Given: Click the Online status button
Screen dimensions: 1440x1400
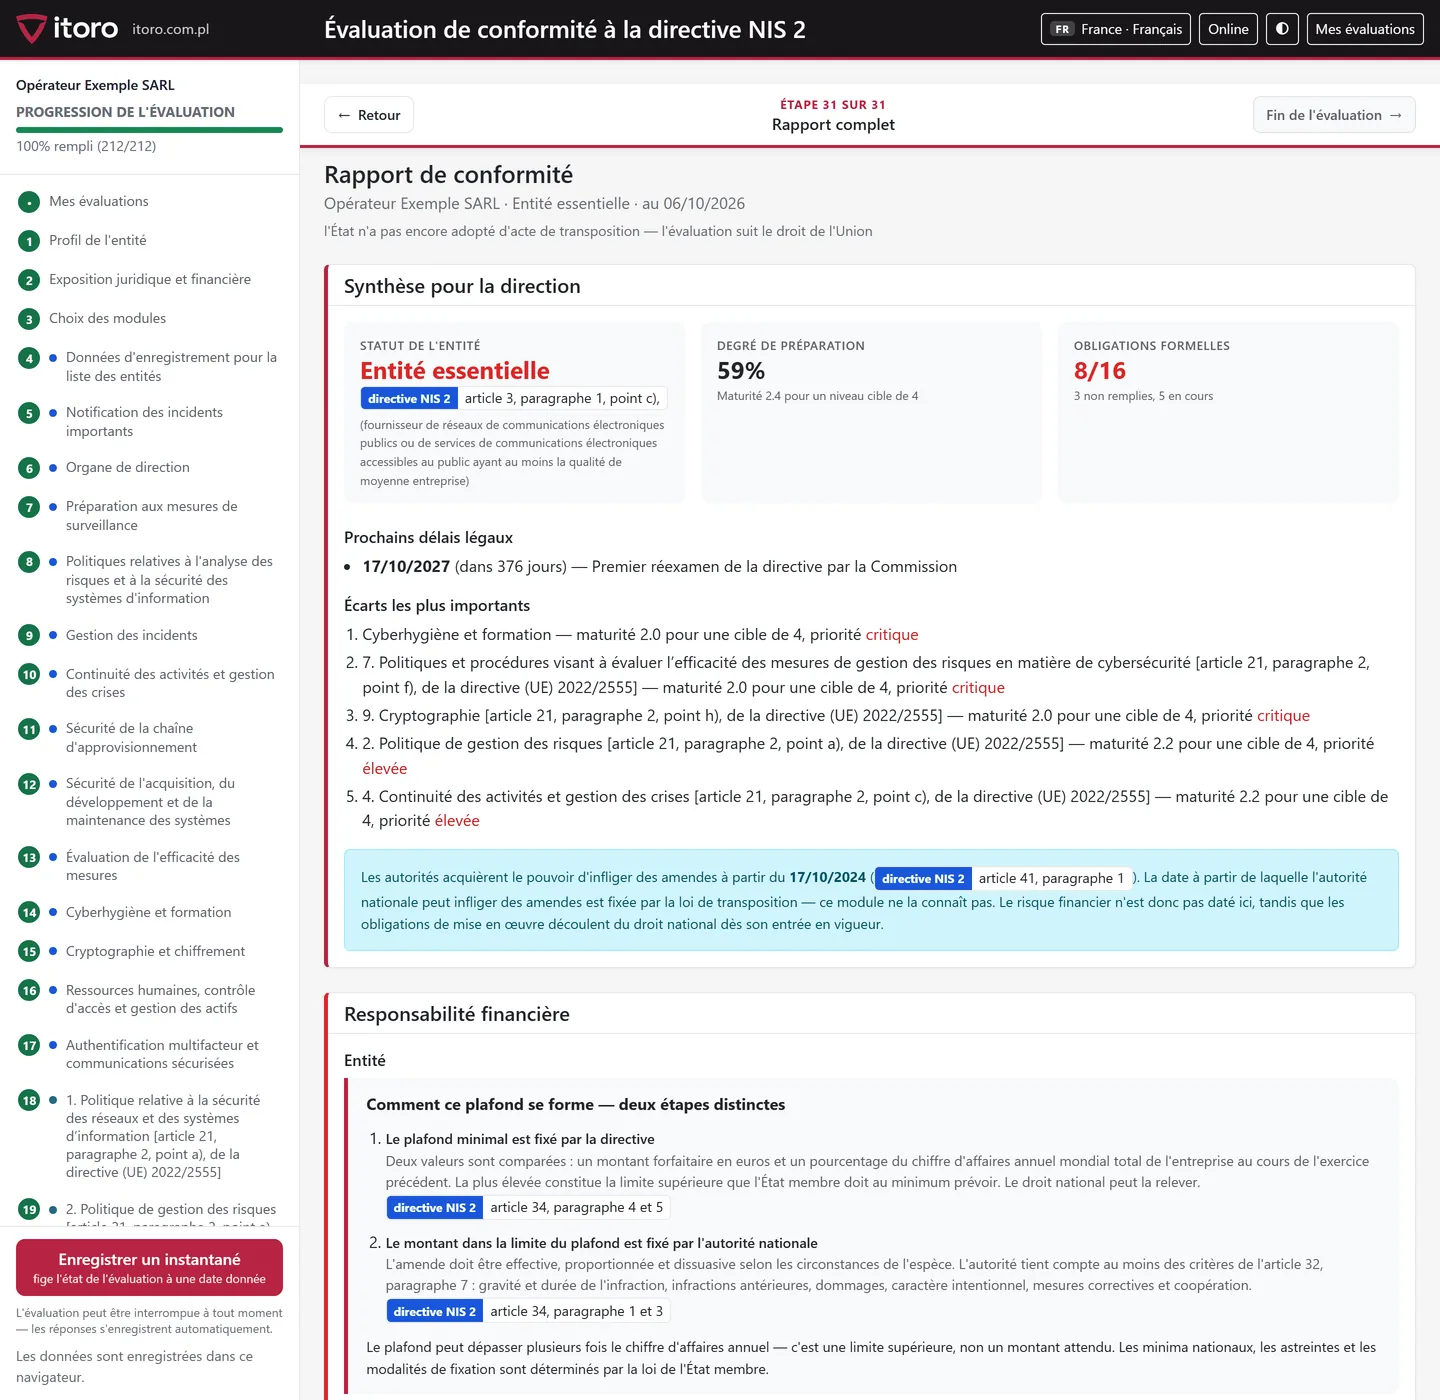Looking at the screenshot, I should pyautogui.click(x=1228, y=29).
